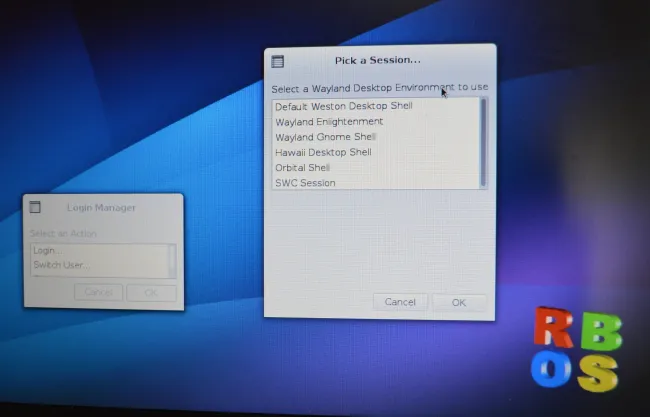Screen dimensions: 650x417
Task: Click the Login Manager window menu icon
Action: [35, 207]
